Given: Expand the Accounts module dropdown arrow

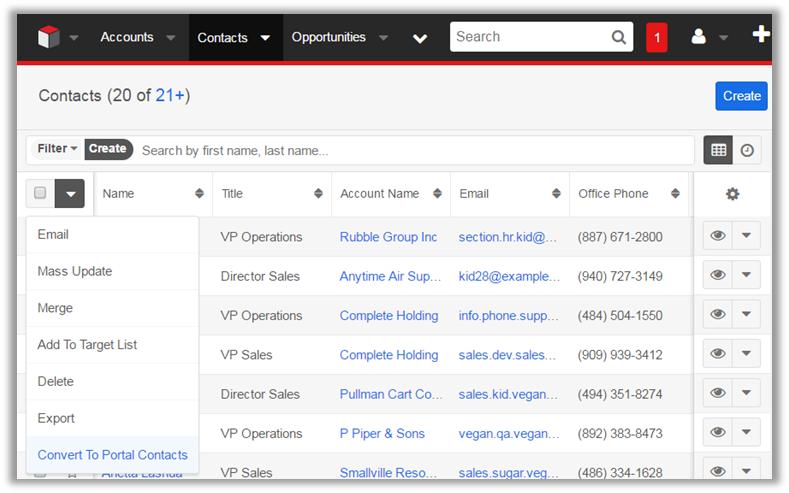Looking at the screenshot, I should tap(171, 38).
